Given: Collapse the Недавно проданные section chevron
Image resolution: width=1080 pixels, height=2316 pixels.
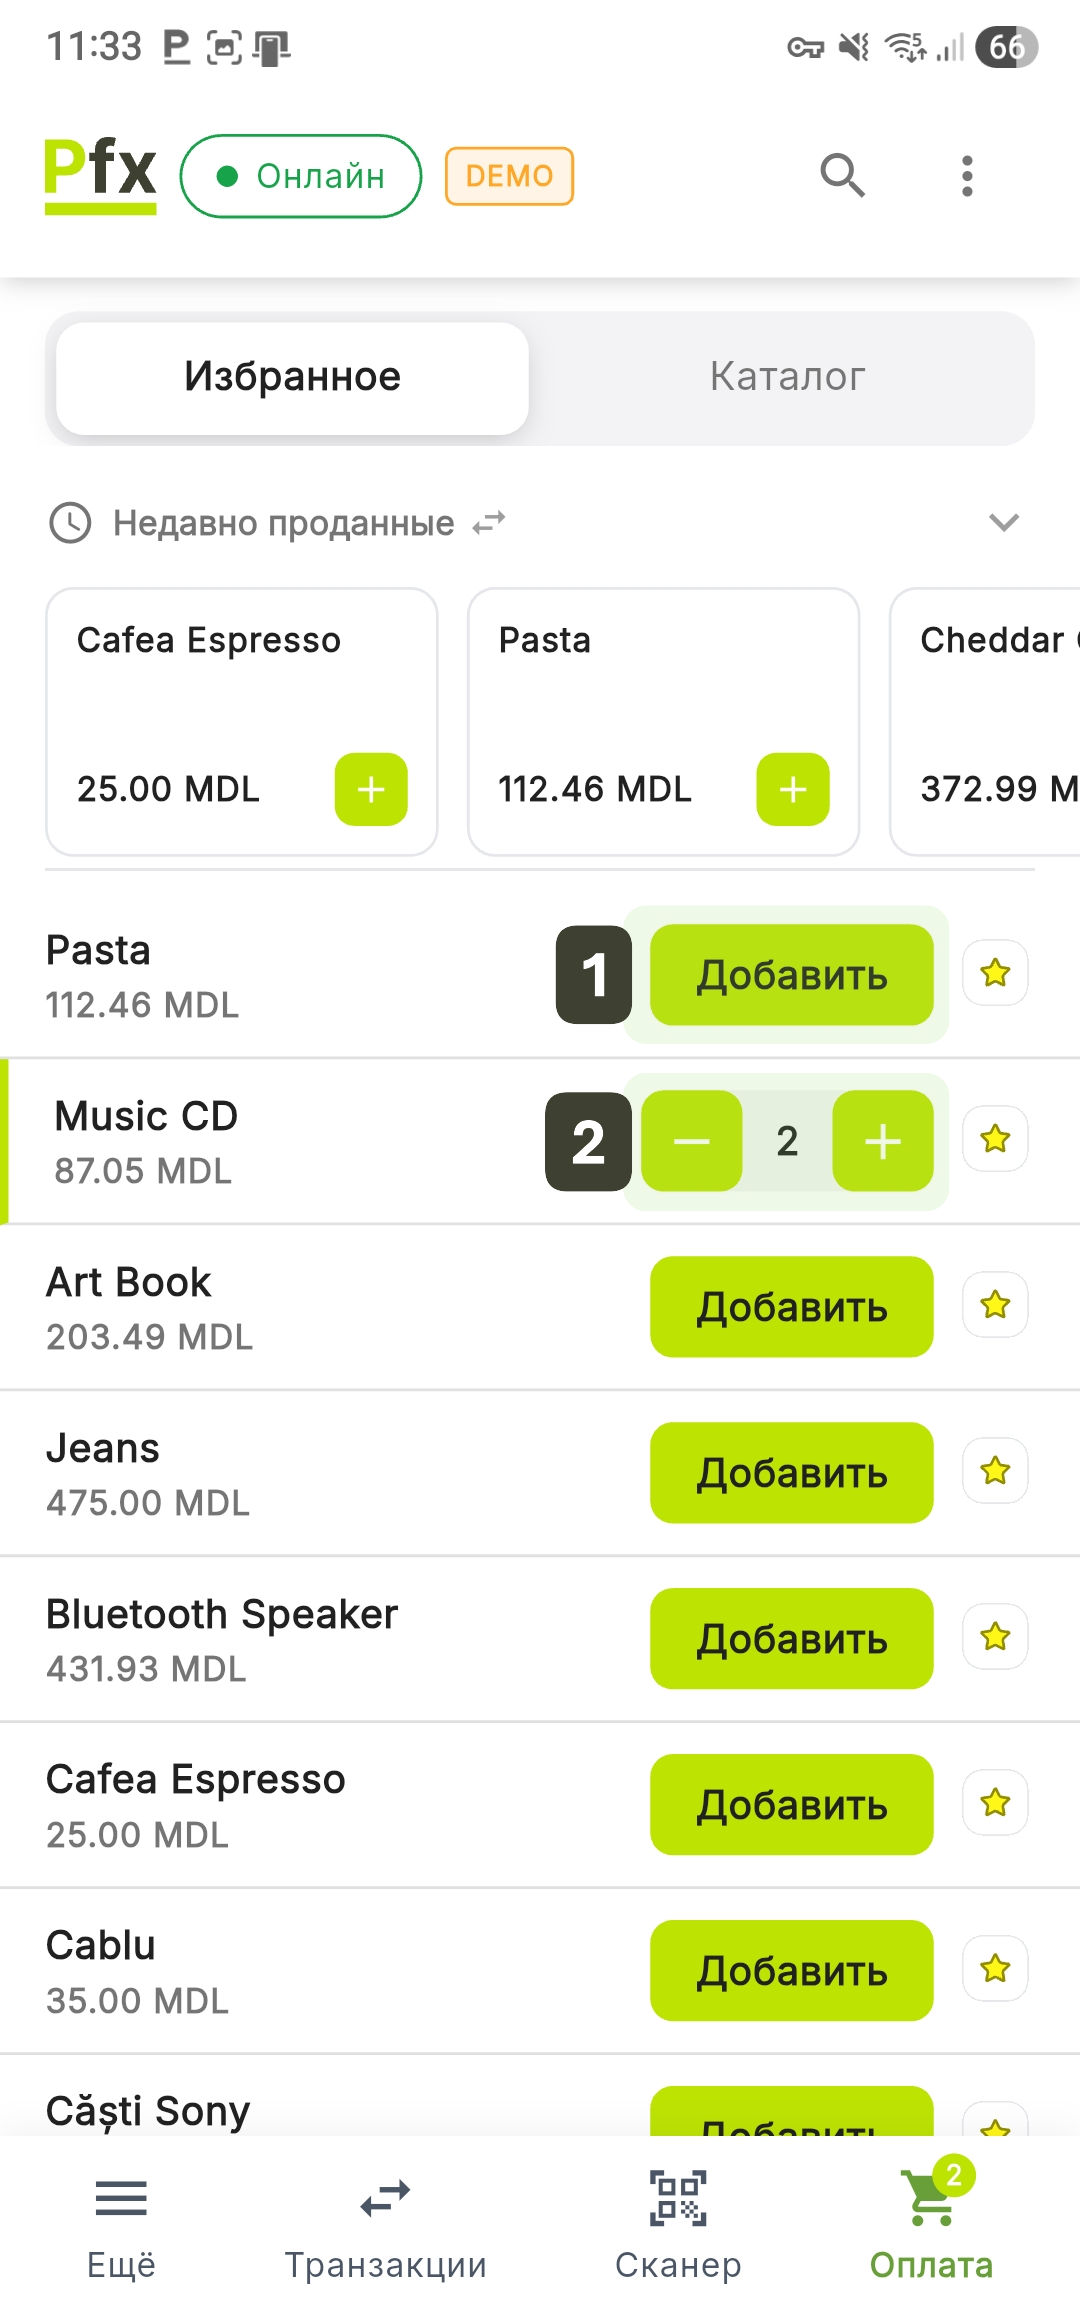Looking at the screenshot, I should click(x=1003, y=522).
